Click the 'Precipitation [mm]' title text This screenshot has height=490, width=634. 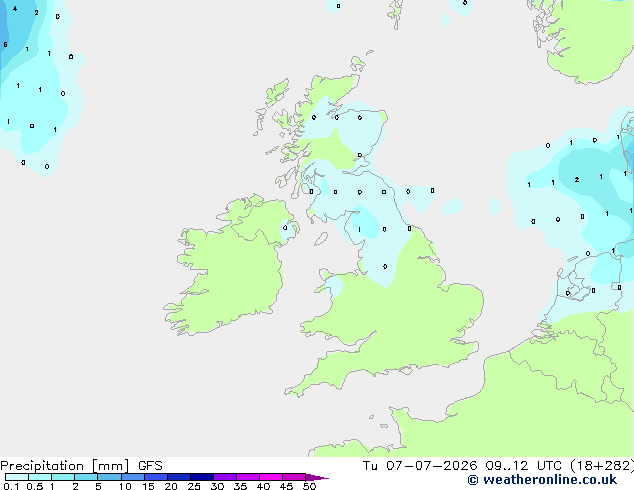point(65,466)
